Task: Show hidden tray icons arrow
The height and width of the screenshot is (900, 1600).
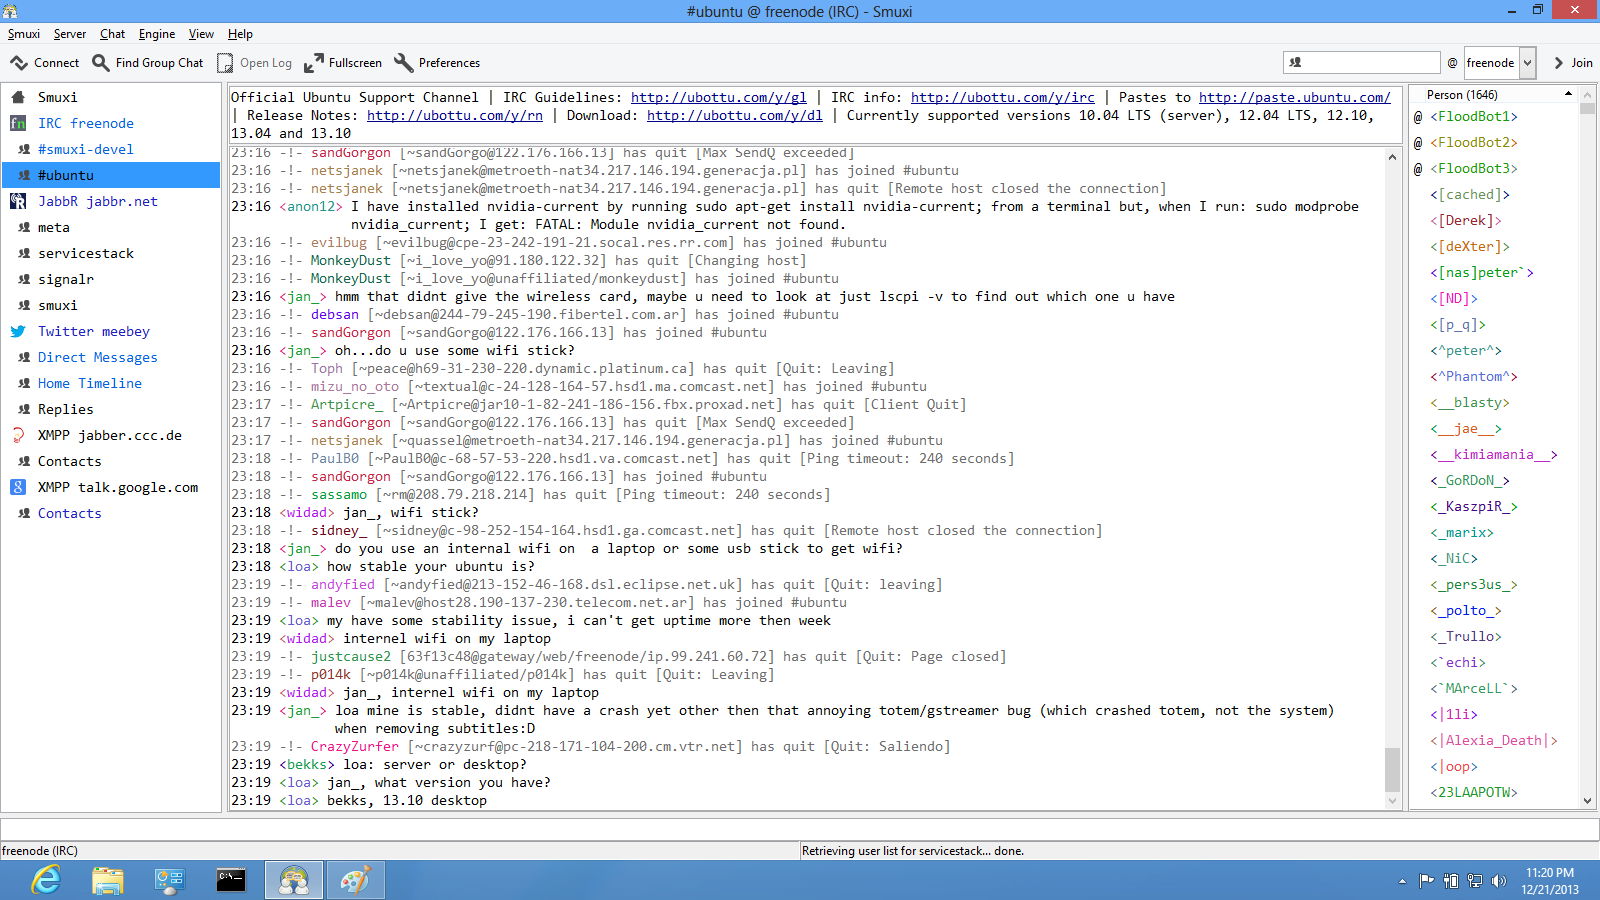Action: click(x=1402, y=881)
